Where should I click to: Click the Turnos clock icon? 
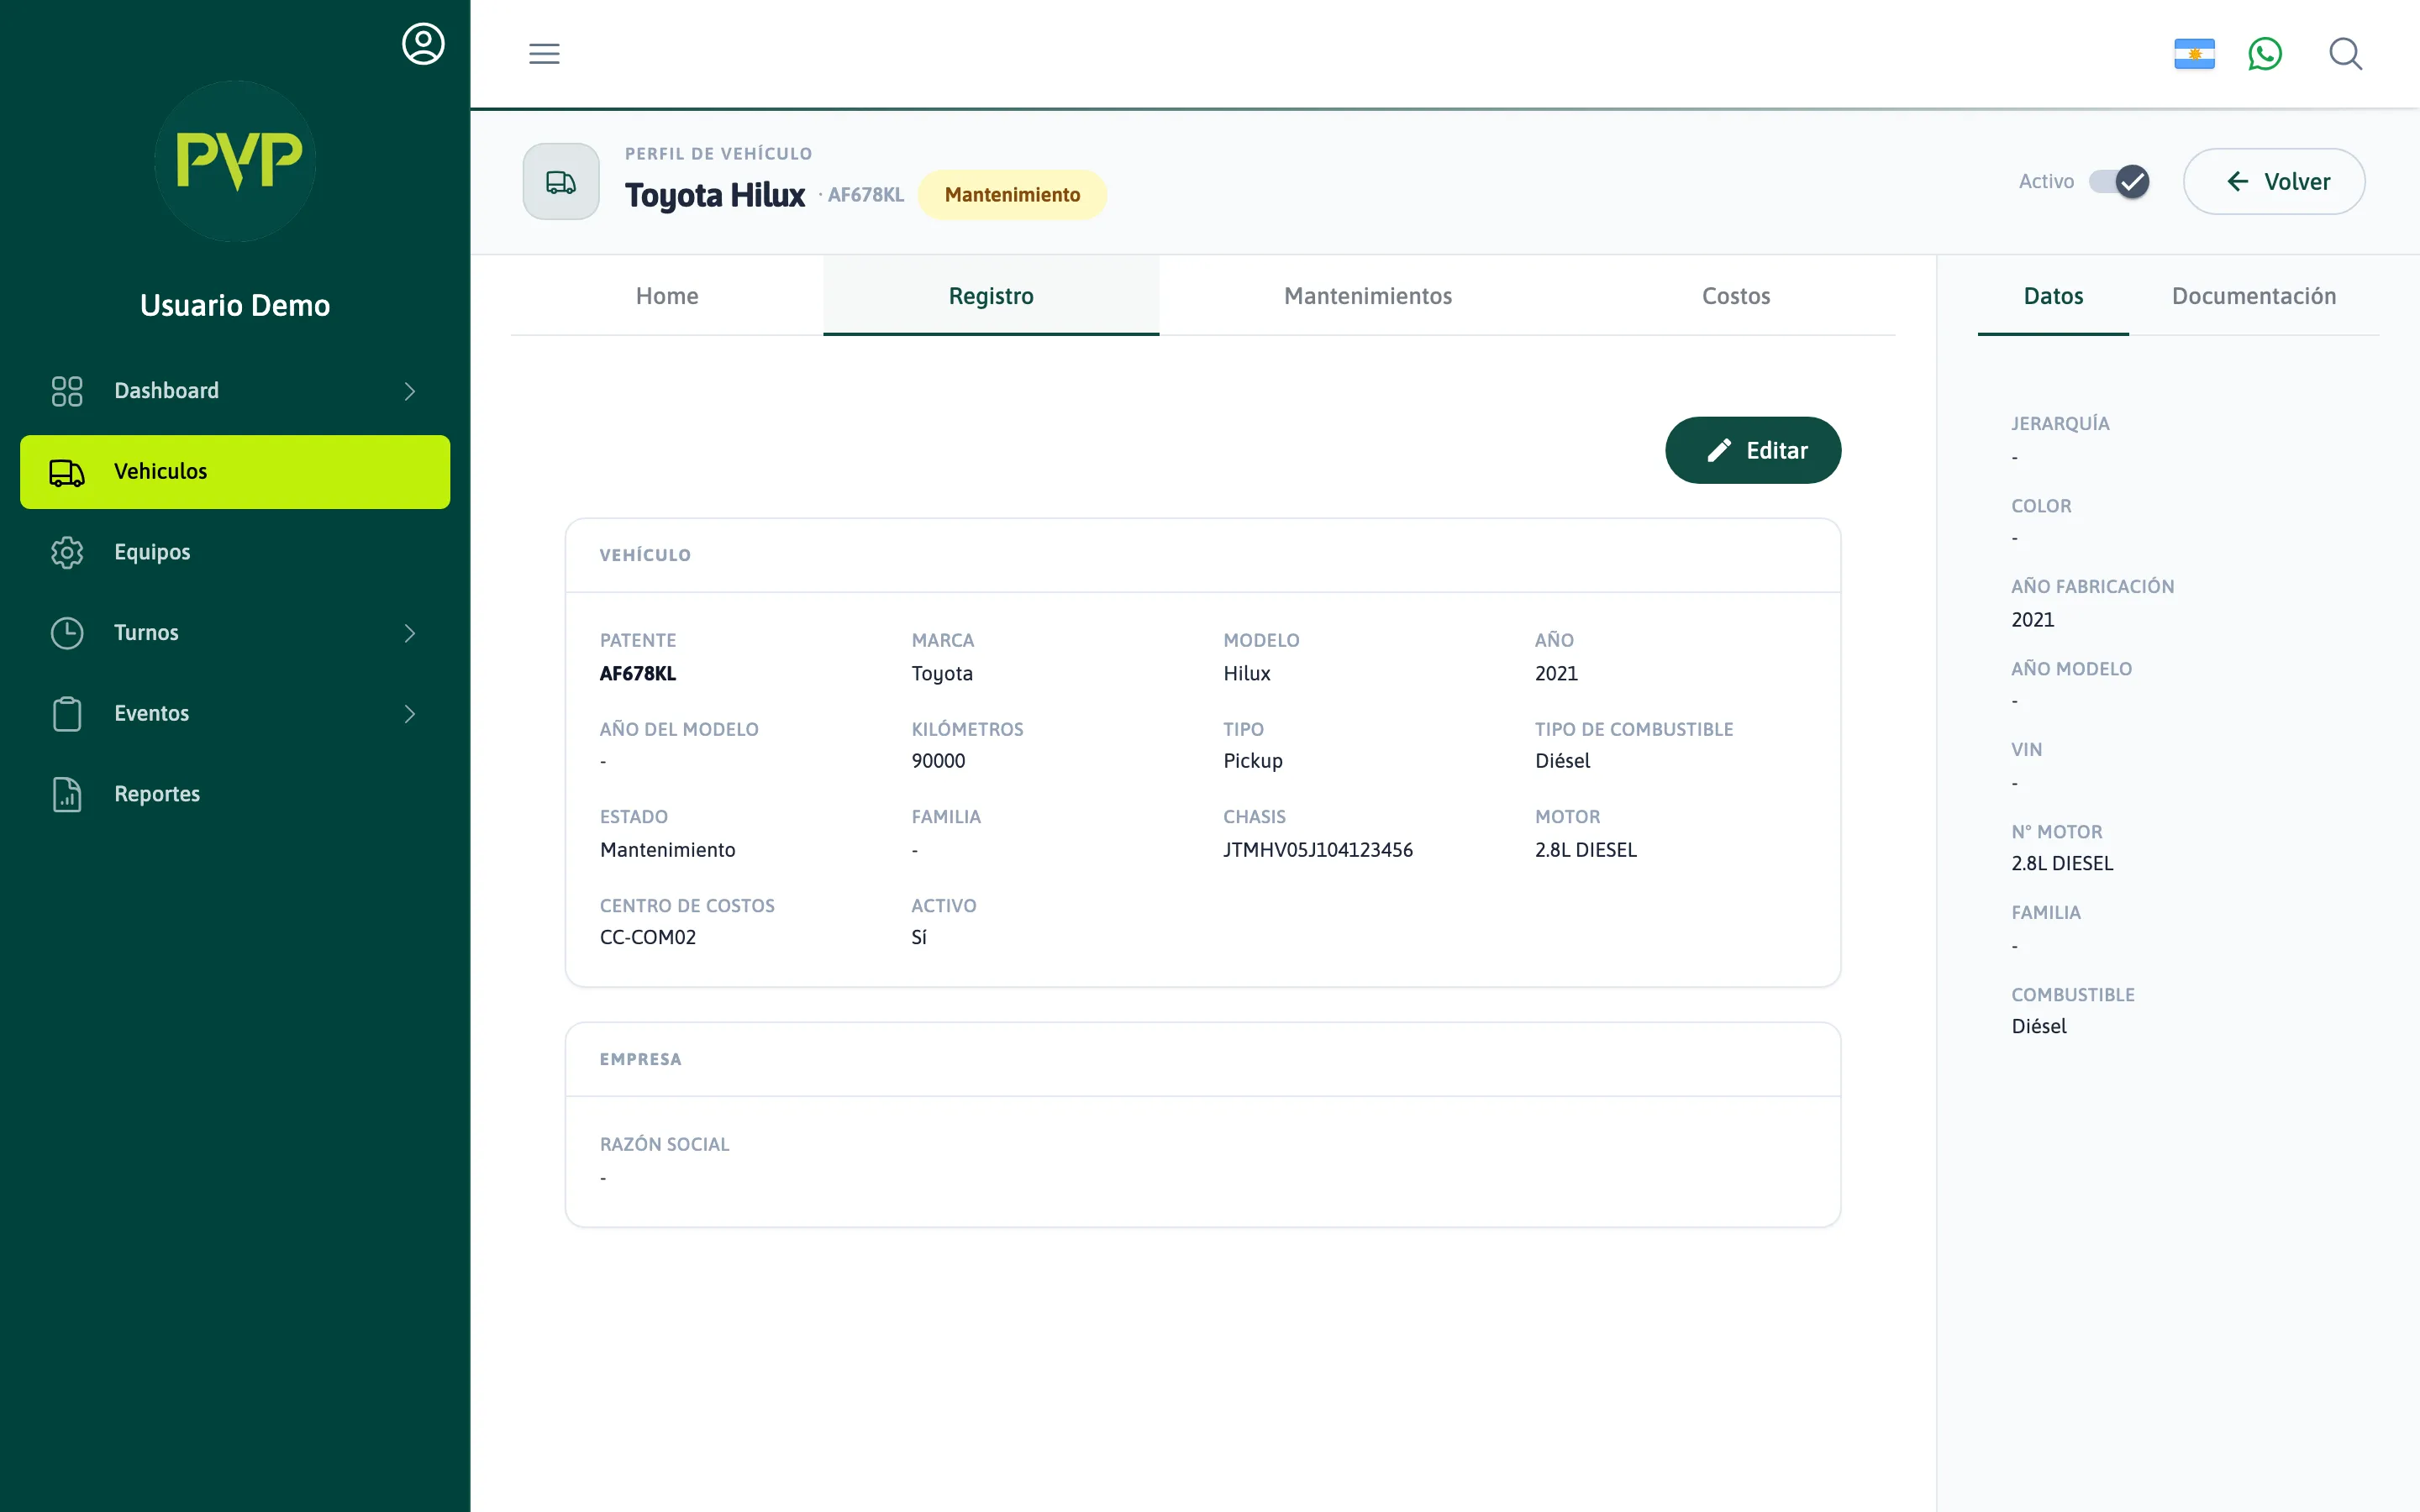tap(67, 633)
